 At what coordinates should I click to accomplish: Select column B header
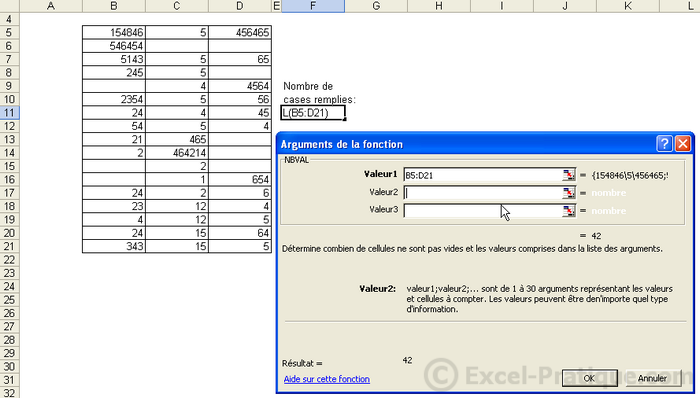(114, 6)
